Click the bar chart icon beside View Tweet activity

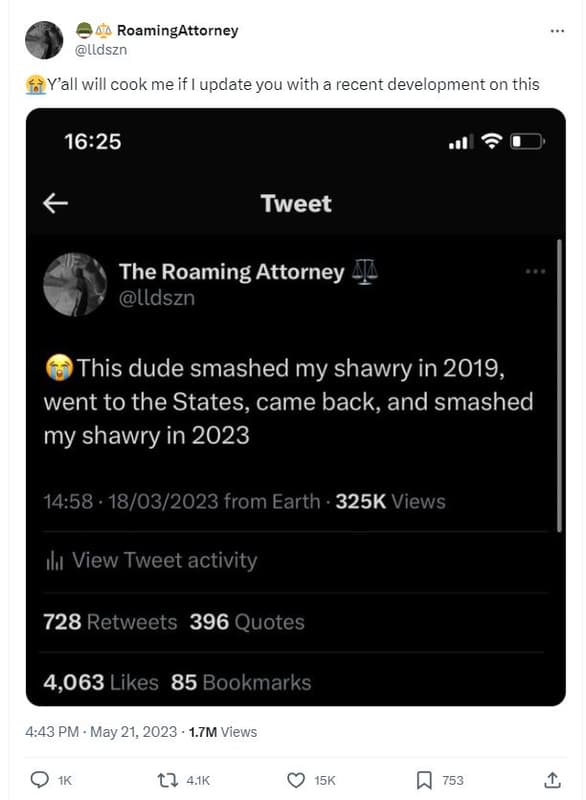(x=56, y=559)
